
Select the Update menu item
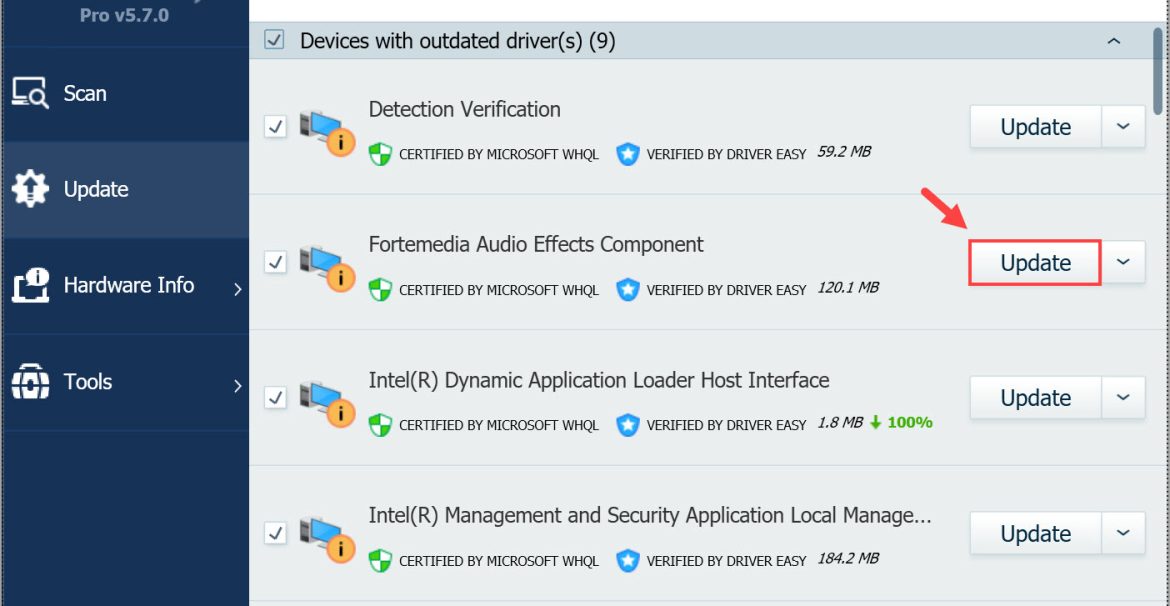[125, 190]
